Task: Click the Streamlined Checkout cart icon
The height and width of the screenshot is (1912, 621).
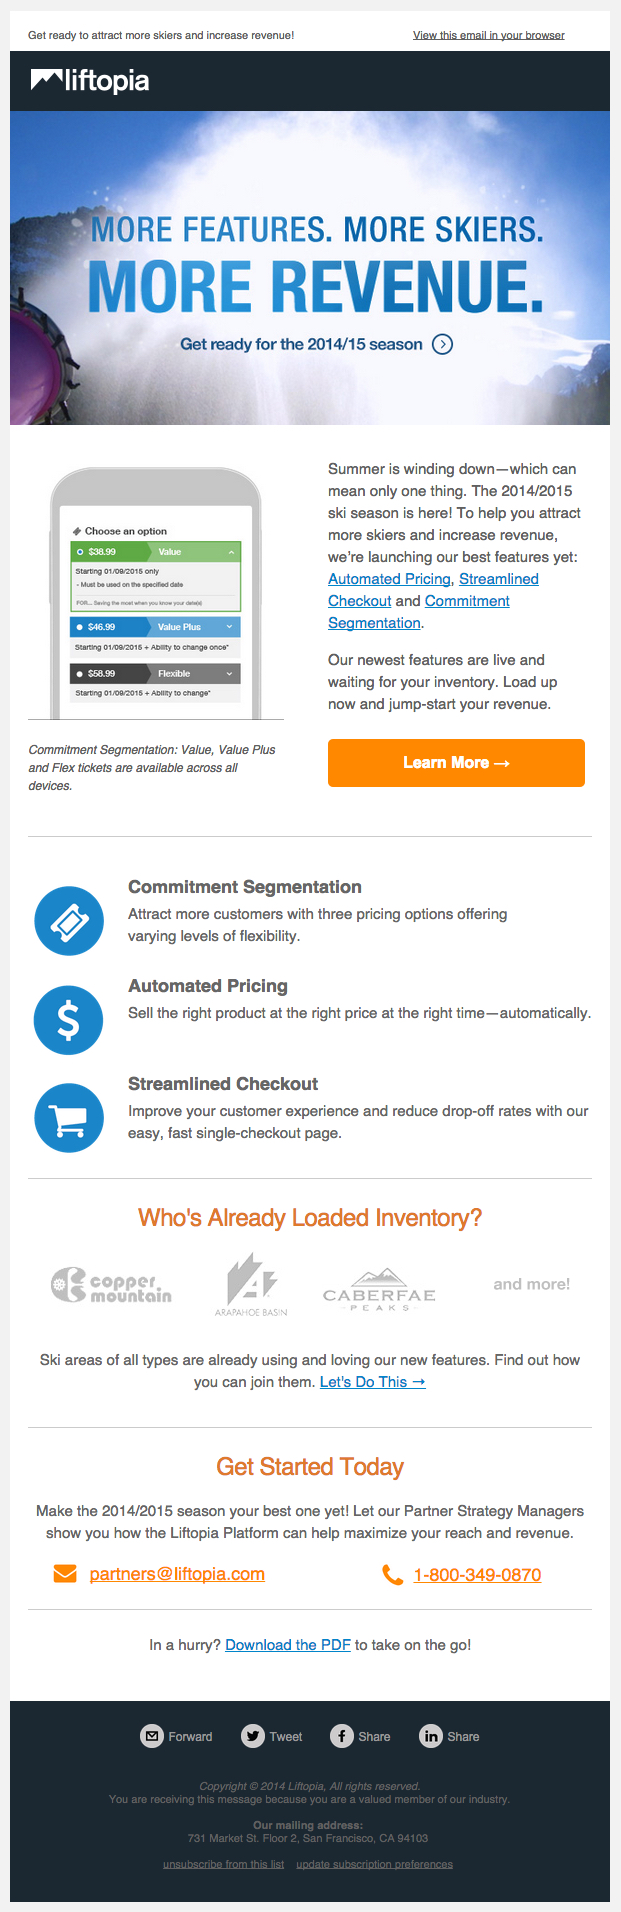Action: (69, 1118)
